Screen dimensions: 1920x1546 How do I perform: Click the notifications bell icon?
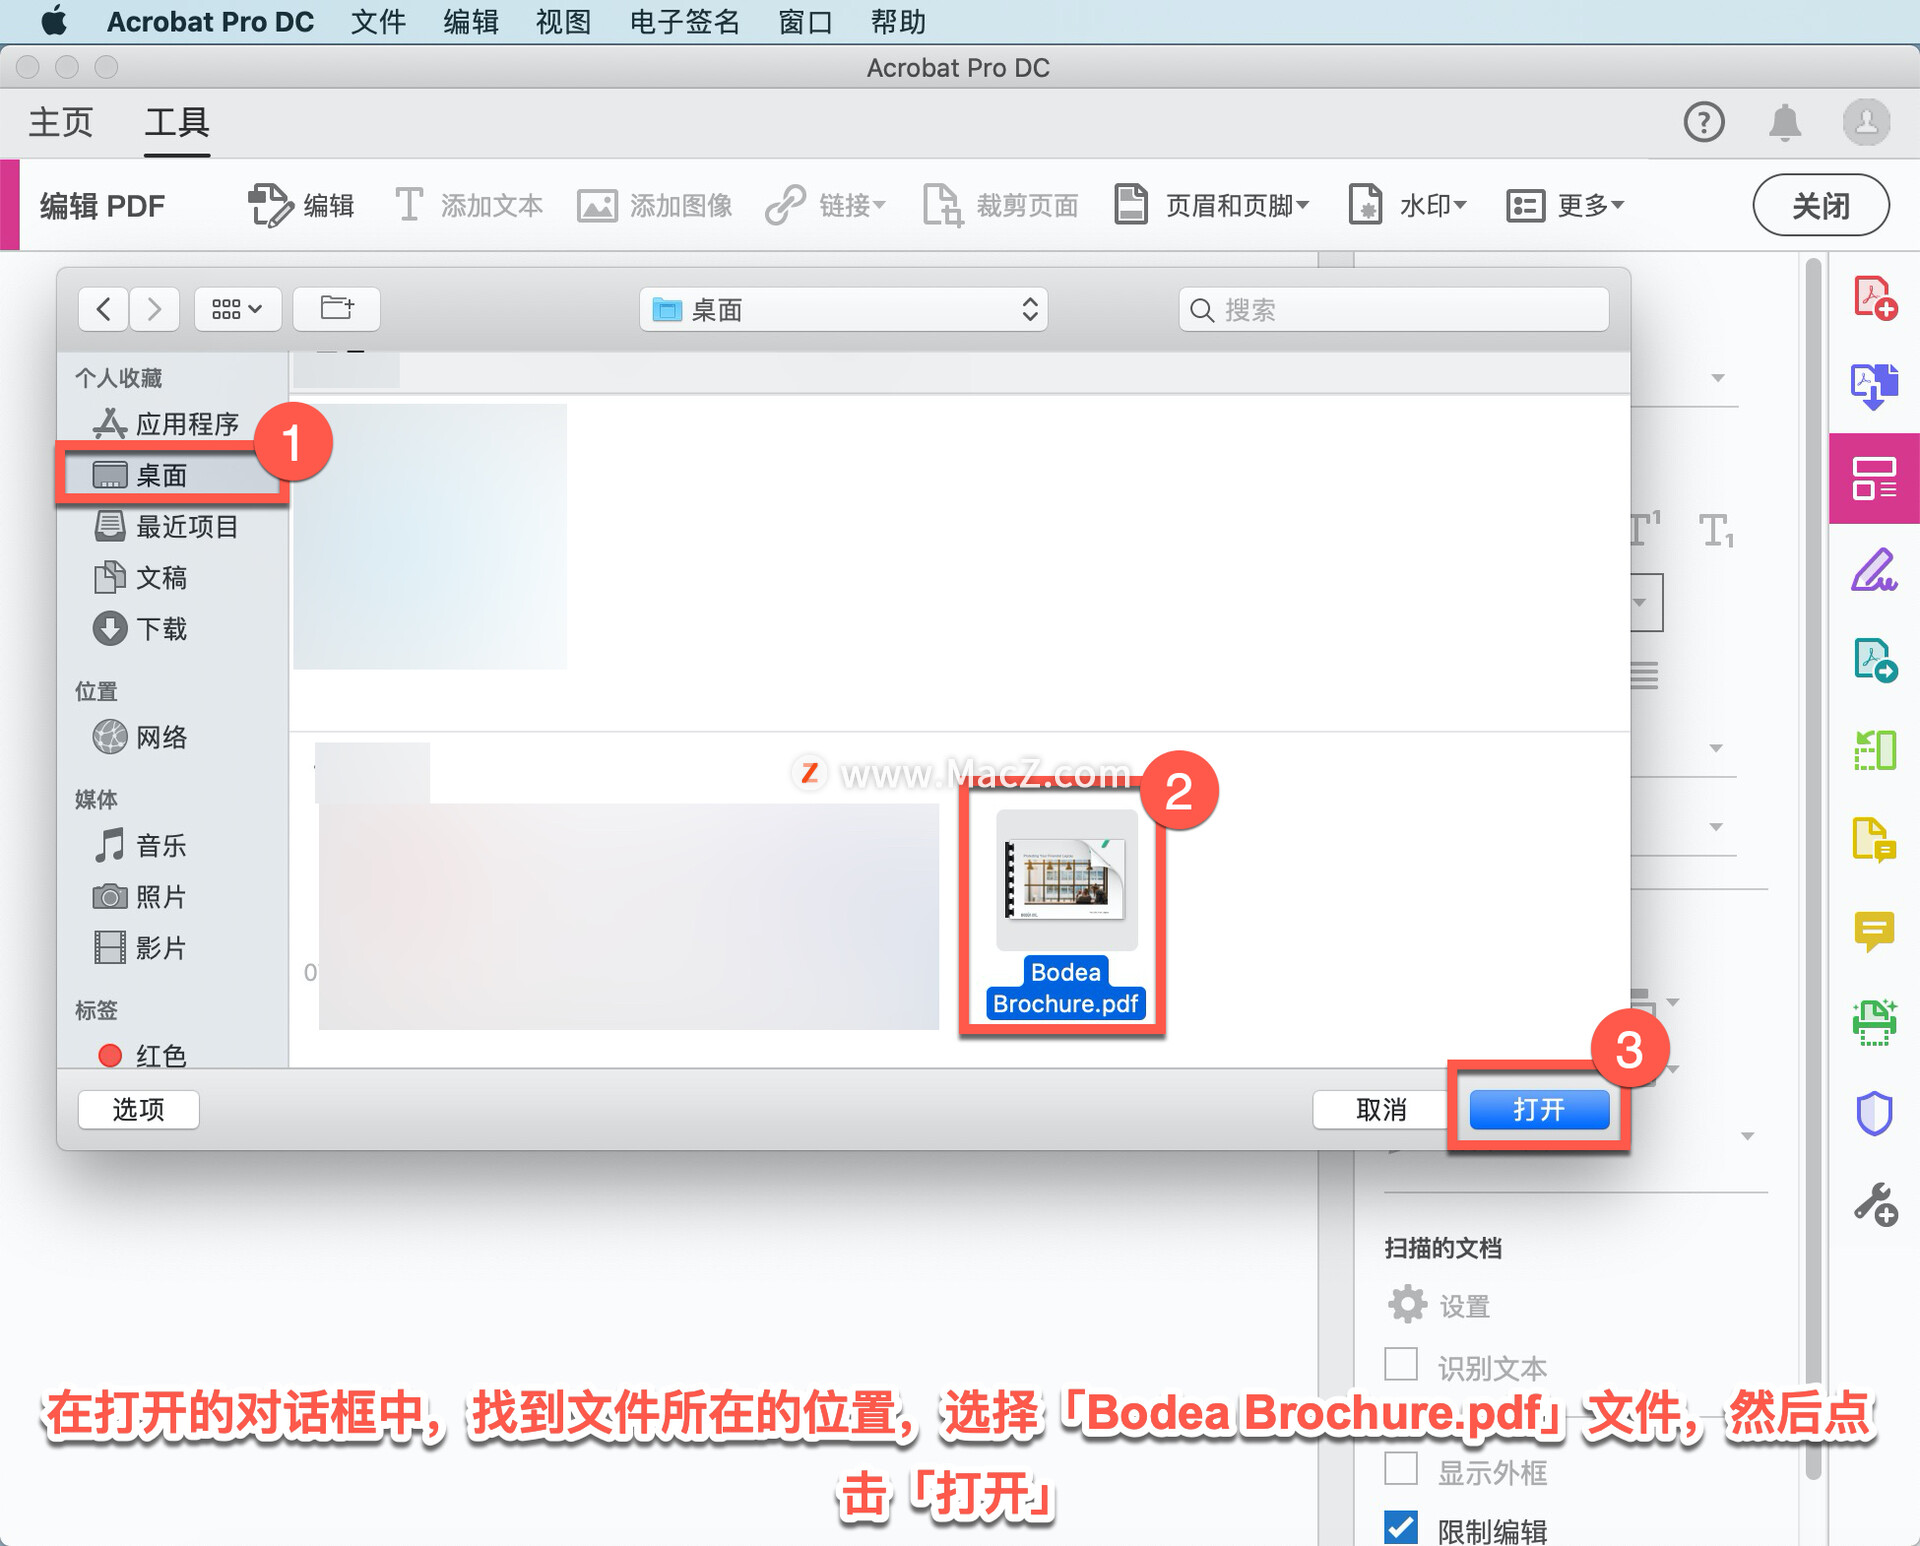pos(1785,123)
